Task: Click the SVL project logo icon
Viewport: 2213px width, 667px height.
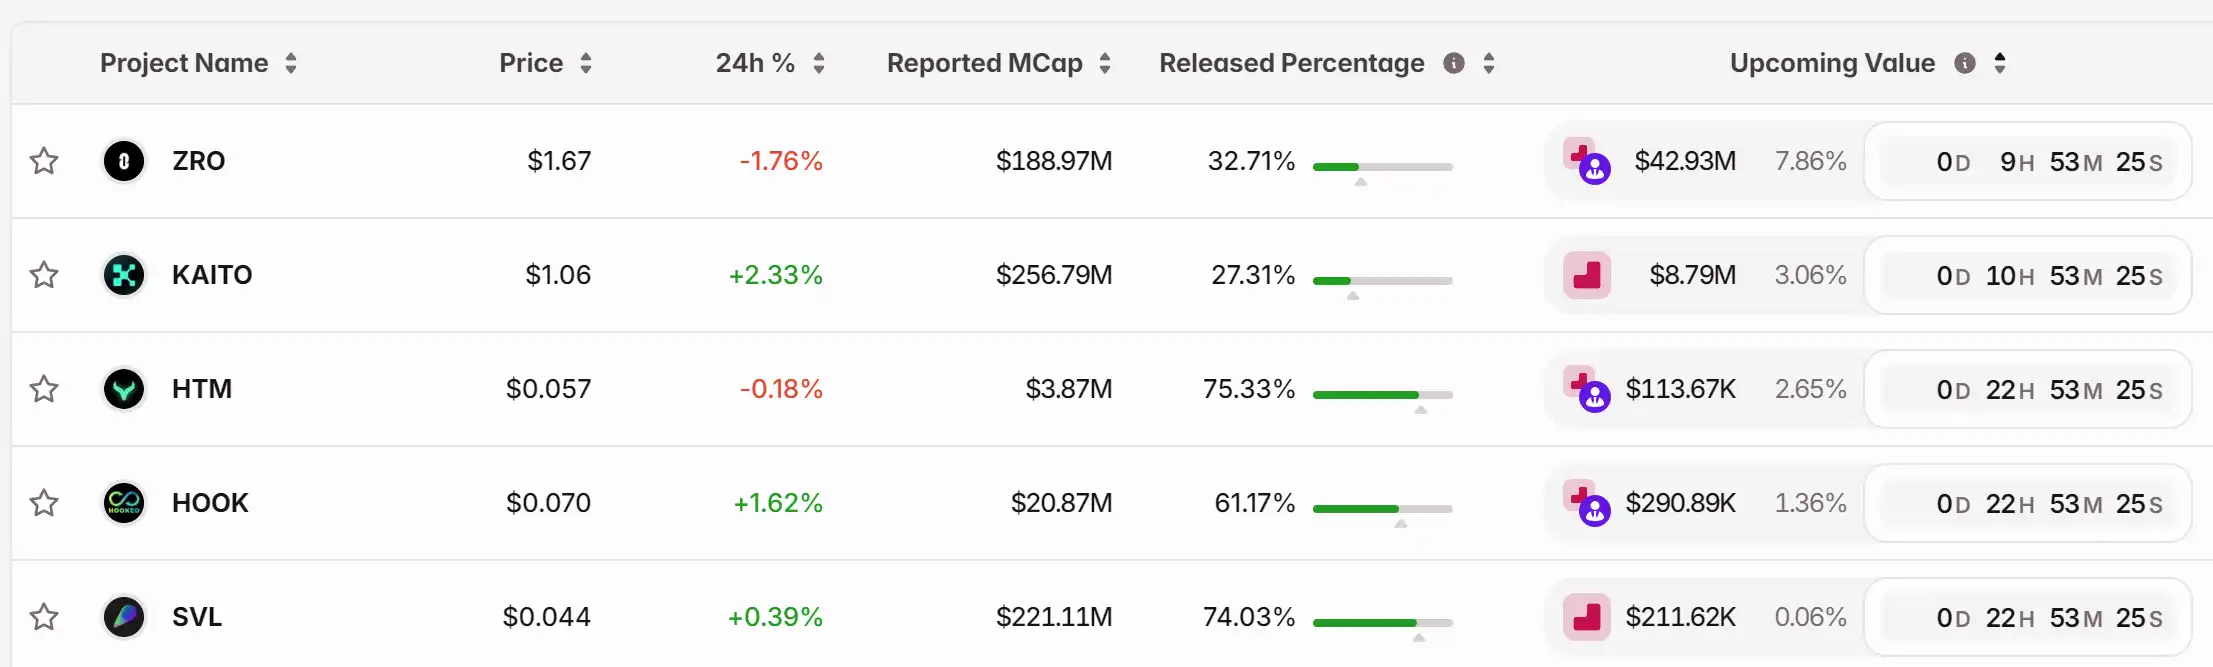Action: (x=124, y=617)
